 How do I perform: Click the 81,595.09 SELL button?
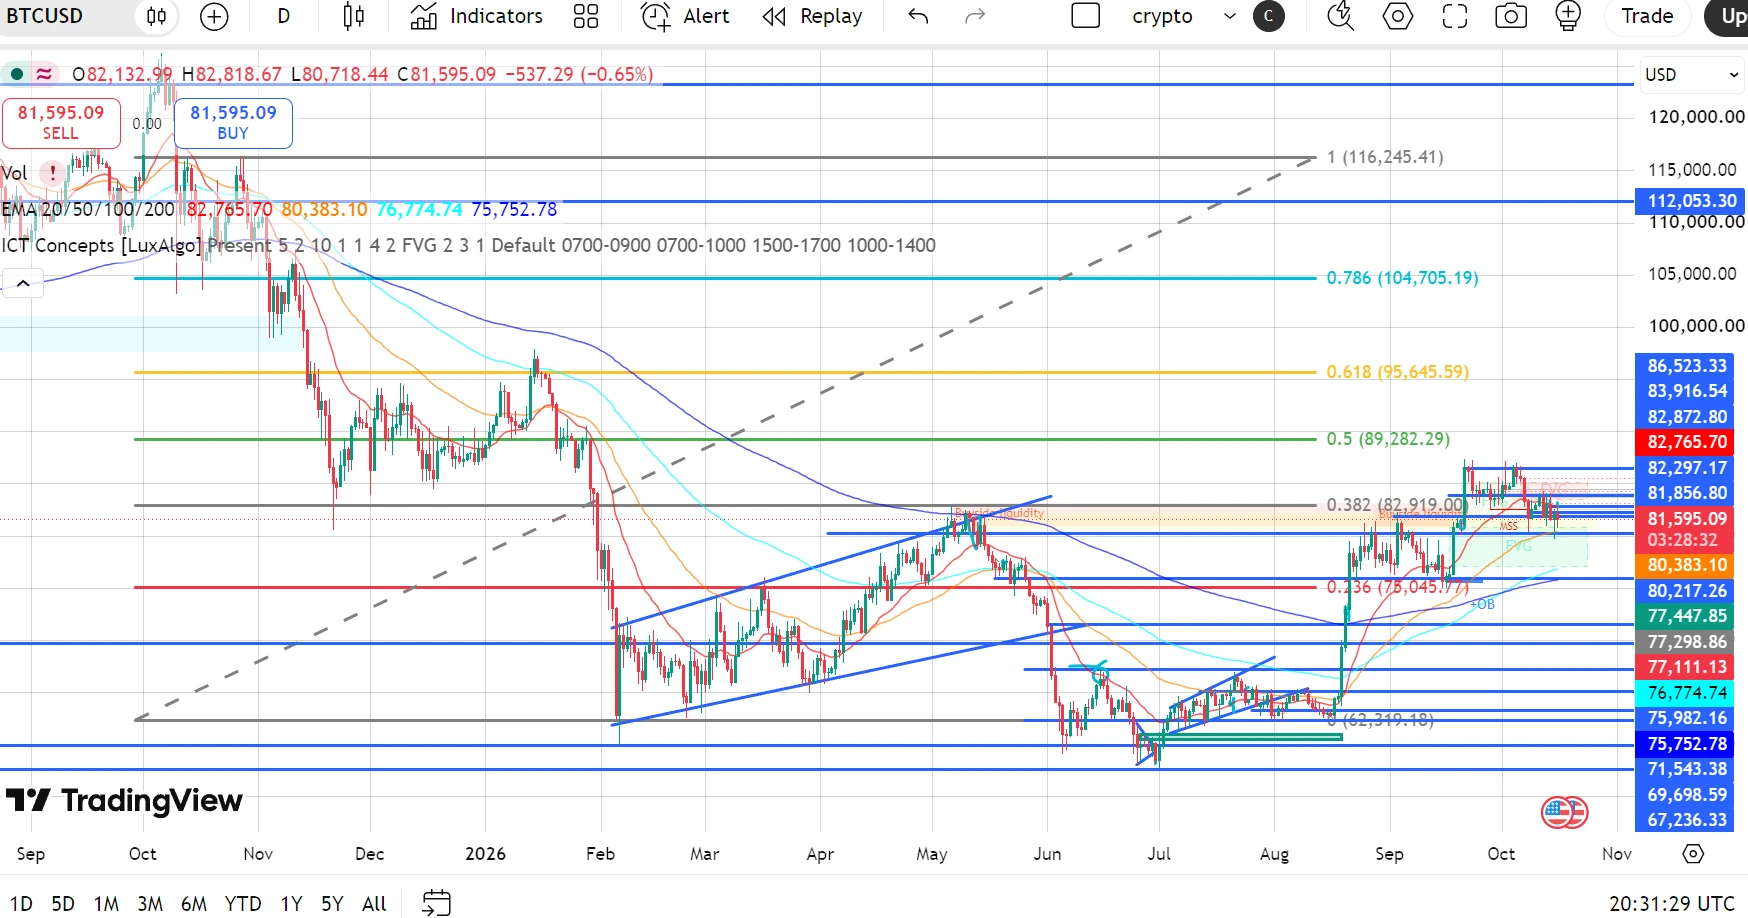point(61,123)
